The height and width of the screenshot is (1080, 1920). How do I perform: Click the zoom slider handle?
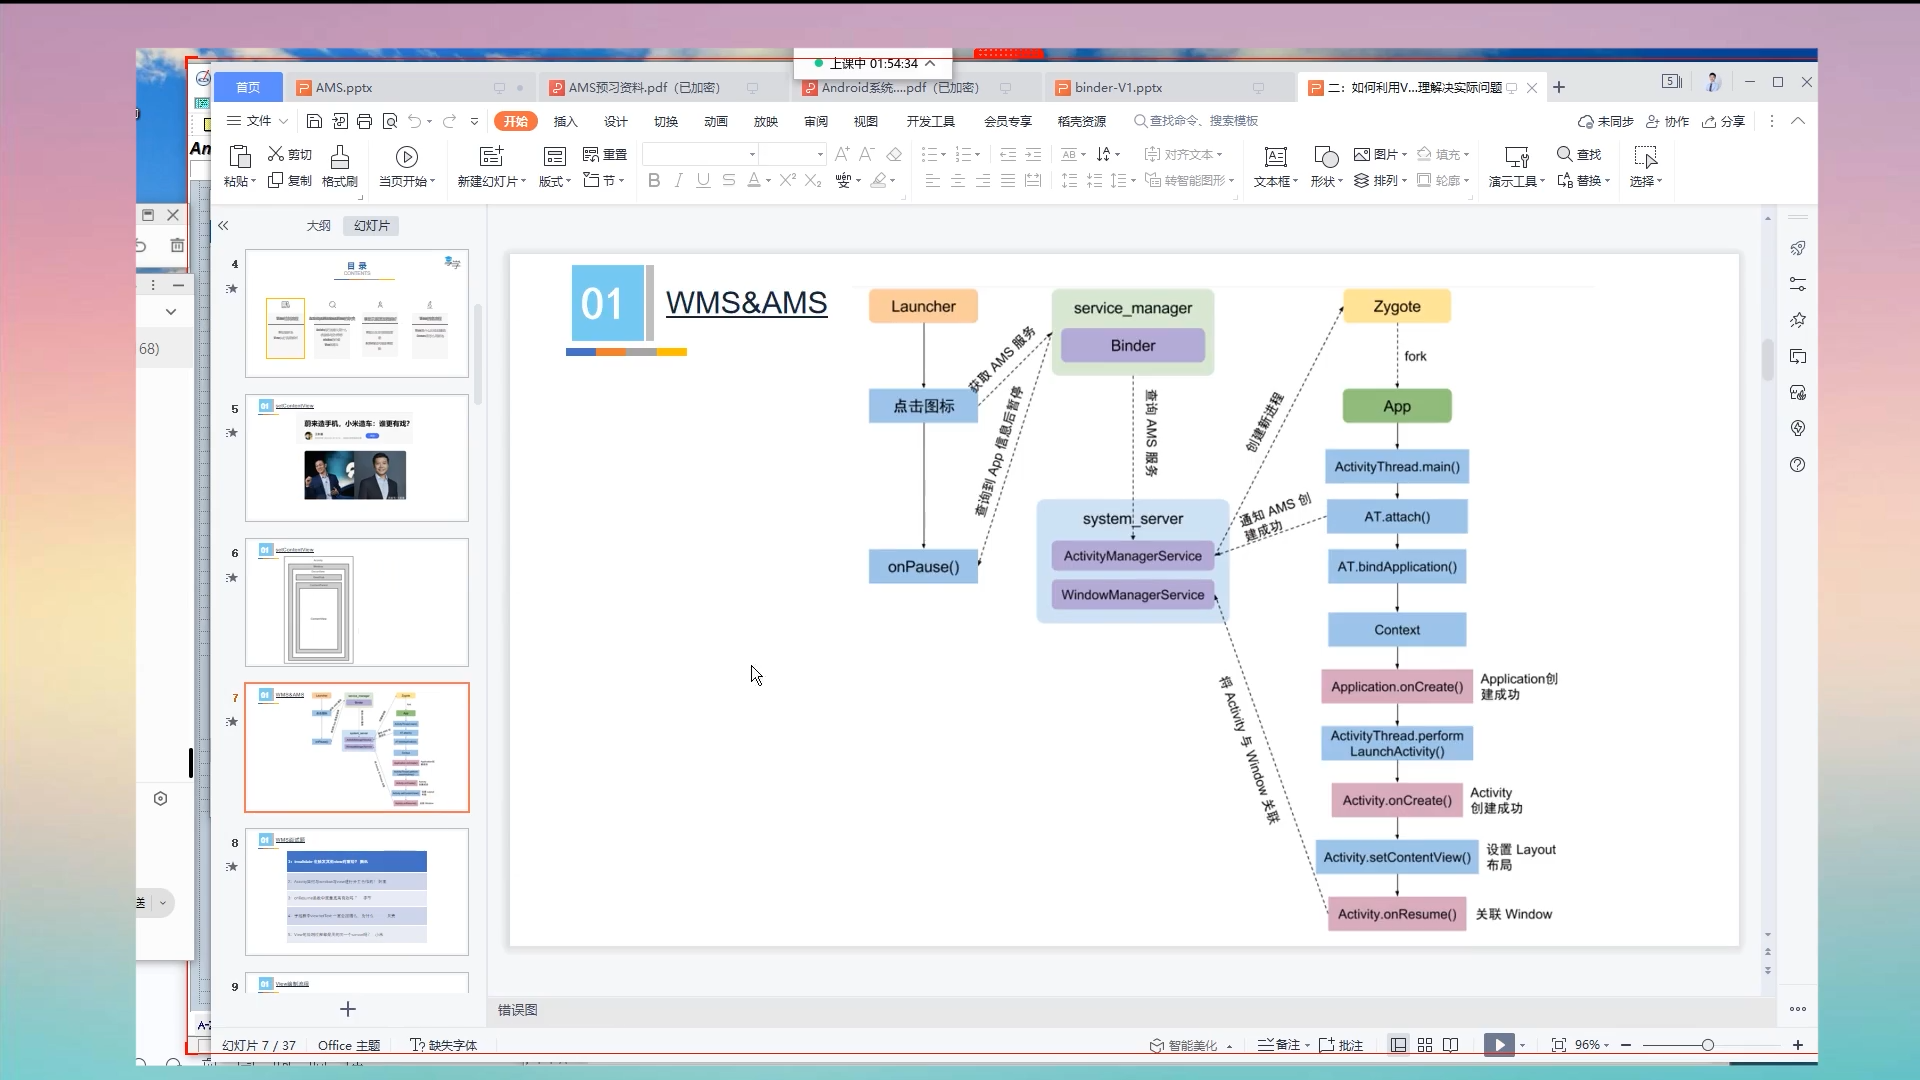[x=1708, y=1045]
